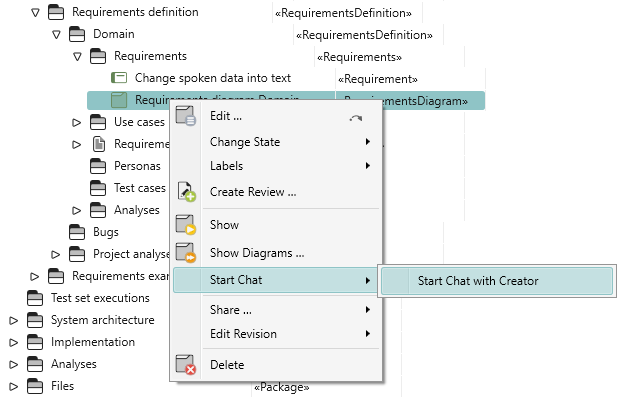Click the Show Diagrams icon with orange badge
Viewport: 628px width, 398px height.
(x=185, y=253)
